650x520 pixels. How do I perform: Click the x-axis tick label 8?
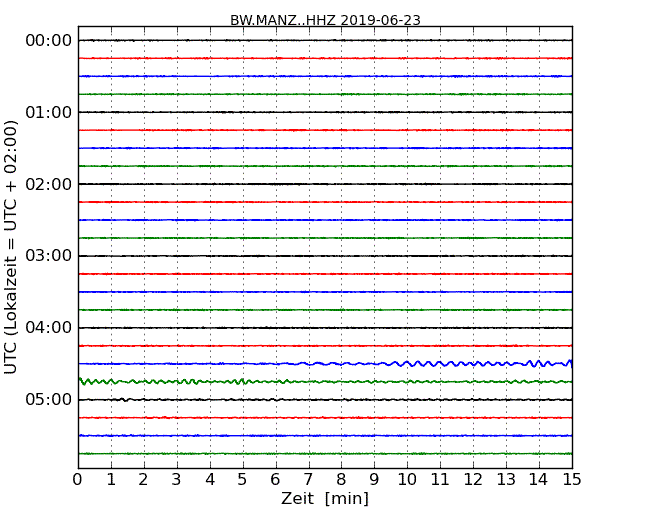tap(341, 480)
